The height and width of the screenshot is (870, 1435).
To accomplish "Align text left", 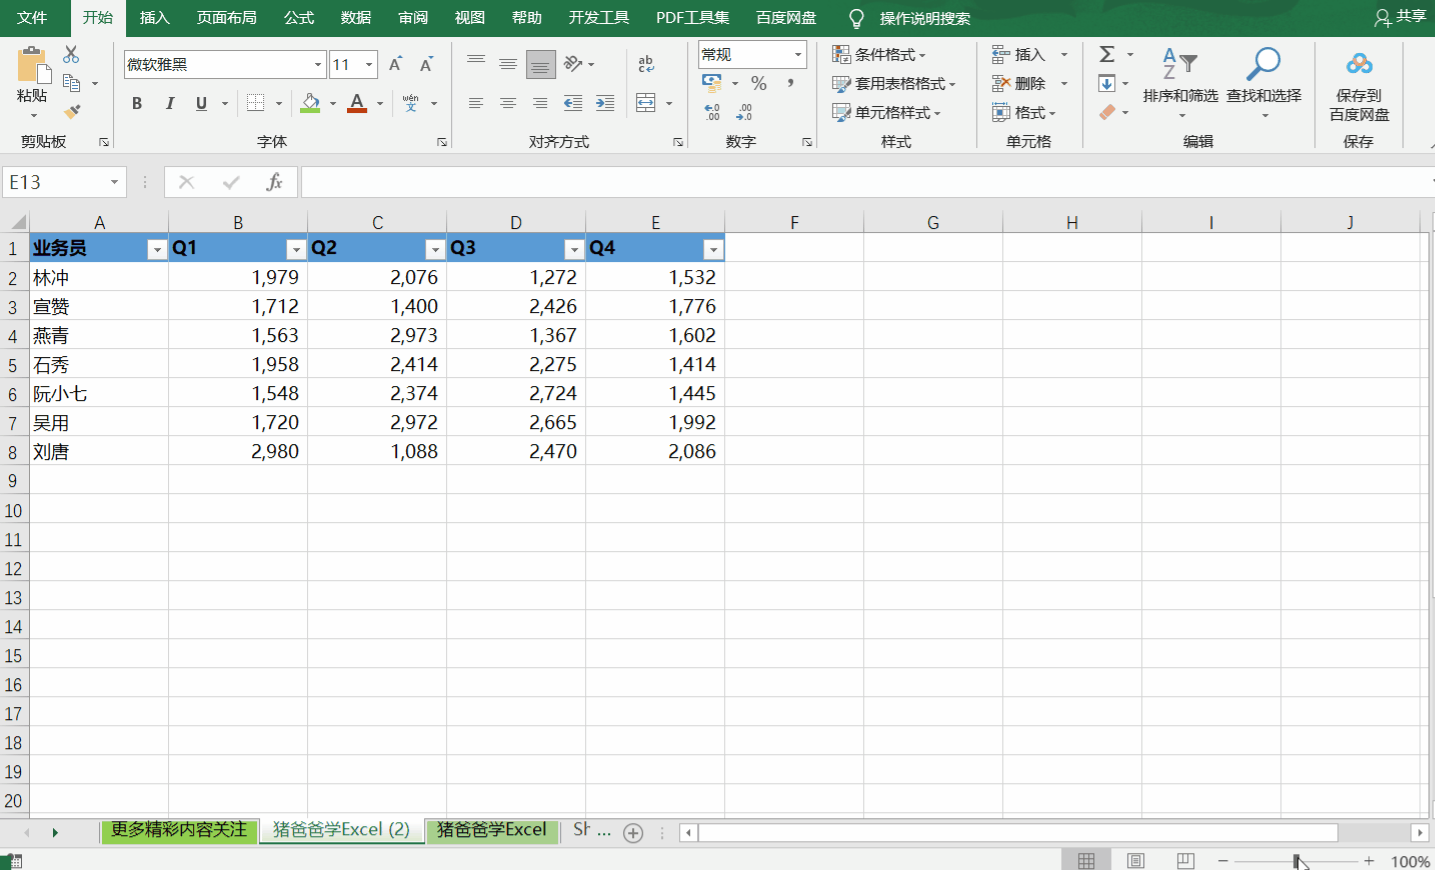I will point(476,103).
